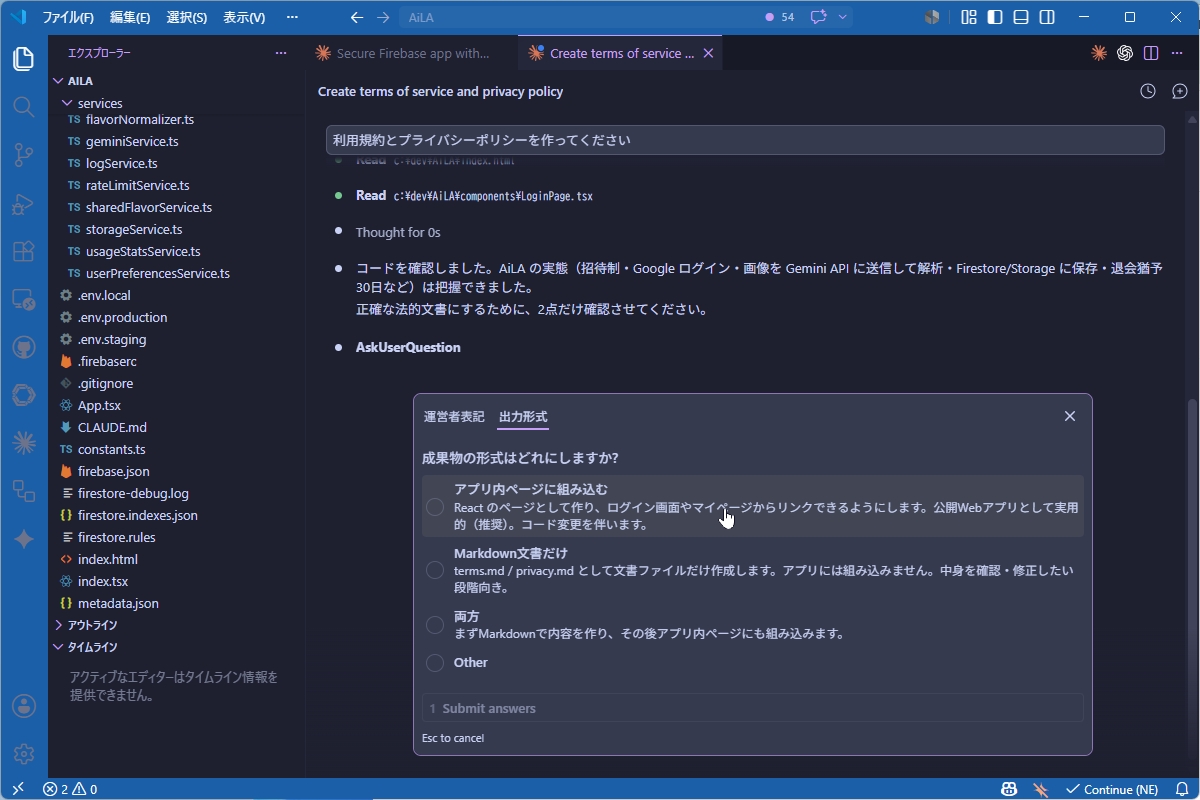Image resolution: width=1200 pixels, height=800 pixels.
Task: Click the ChatGPT icon in editor actions
Action: pos(1125,53)
